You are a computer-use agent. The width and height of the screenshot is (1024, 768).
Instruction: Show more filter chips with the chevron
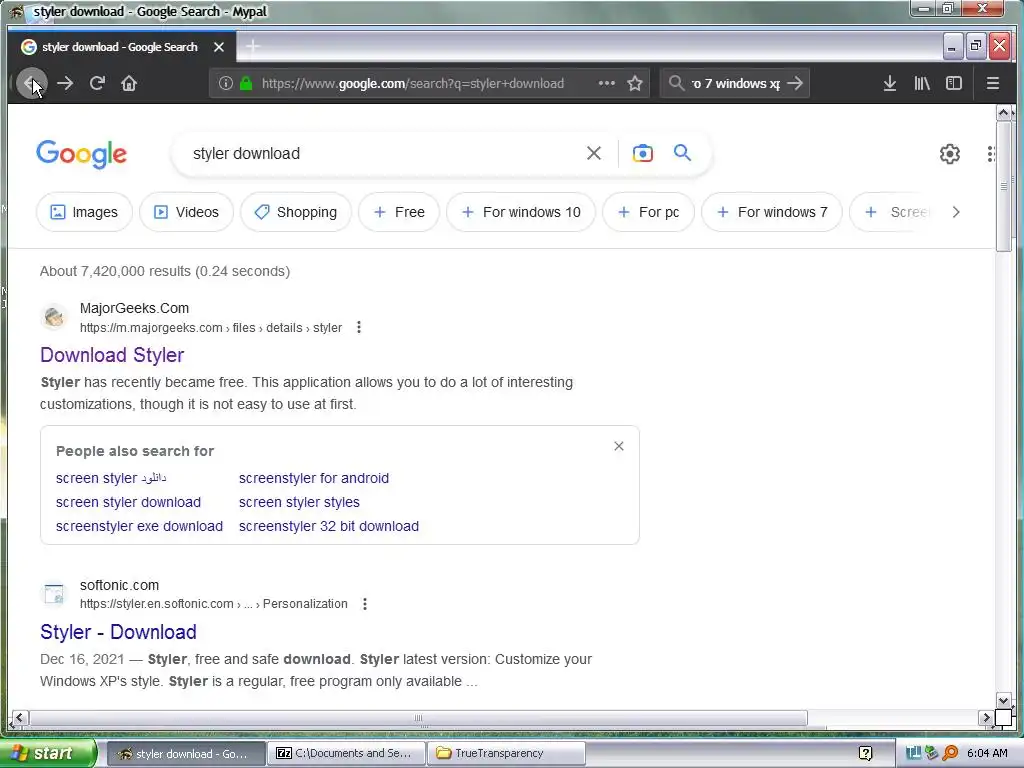(956, 212)
